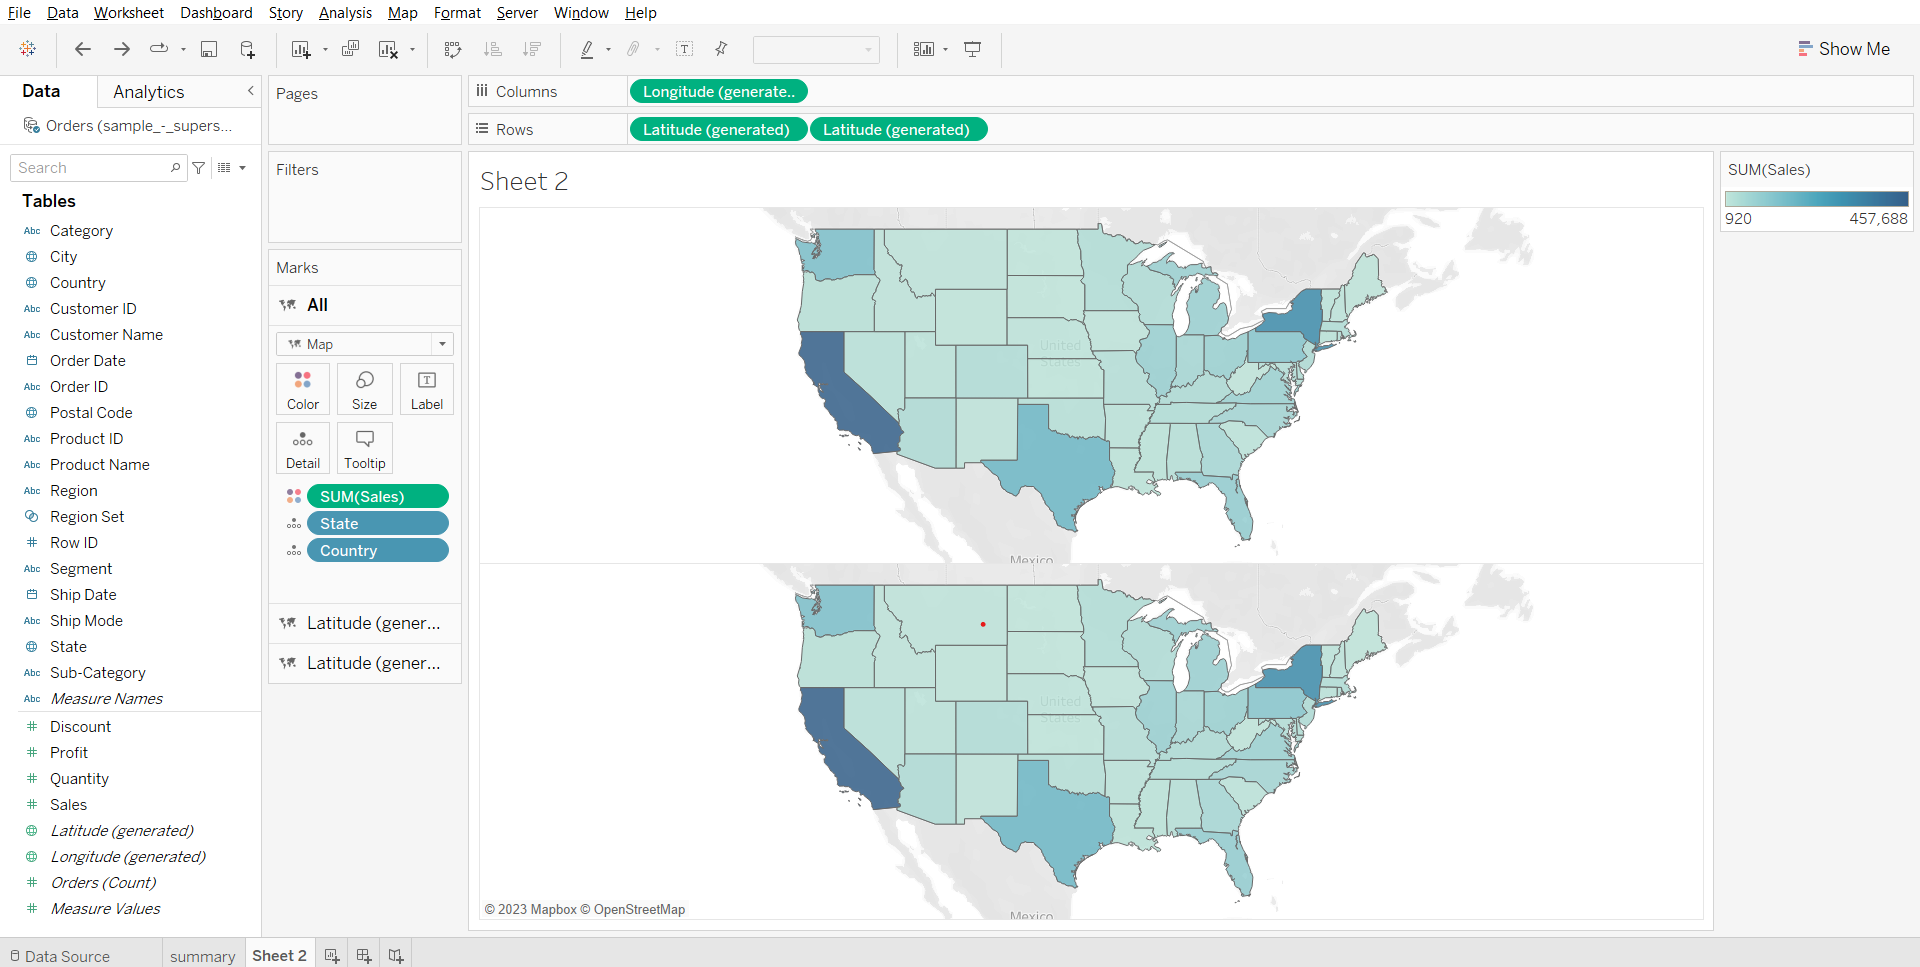Toggle Presentation Mode in the toolbar
Viewport: 1920px width, 967px height.
point(972,49)
